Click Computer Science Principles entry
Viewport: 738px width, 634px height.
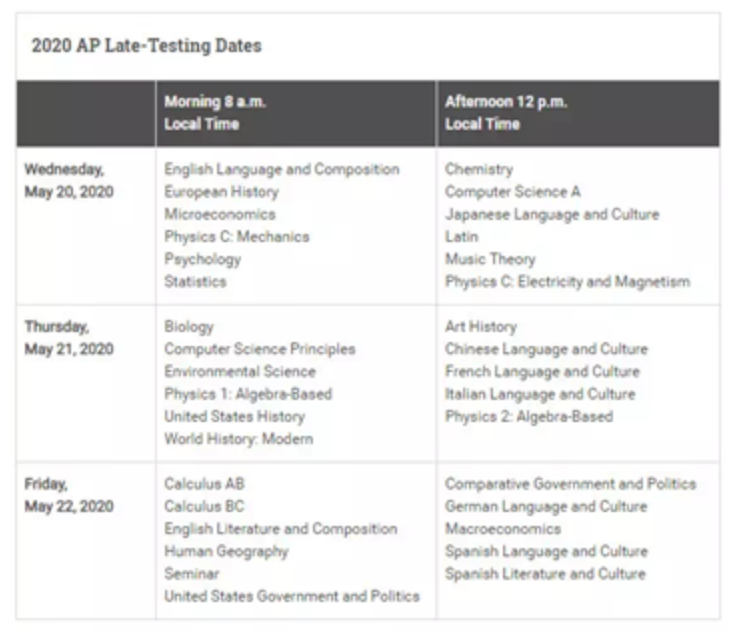click(x=259, y=350)
